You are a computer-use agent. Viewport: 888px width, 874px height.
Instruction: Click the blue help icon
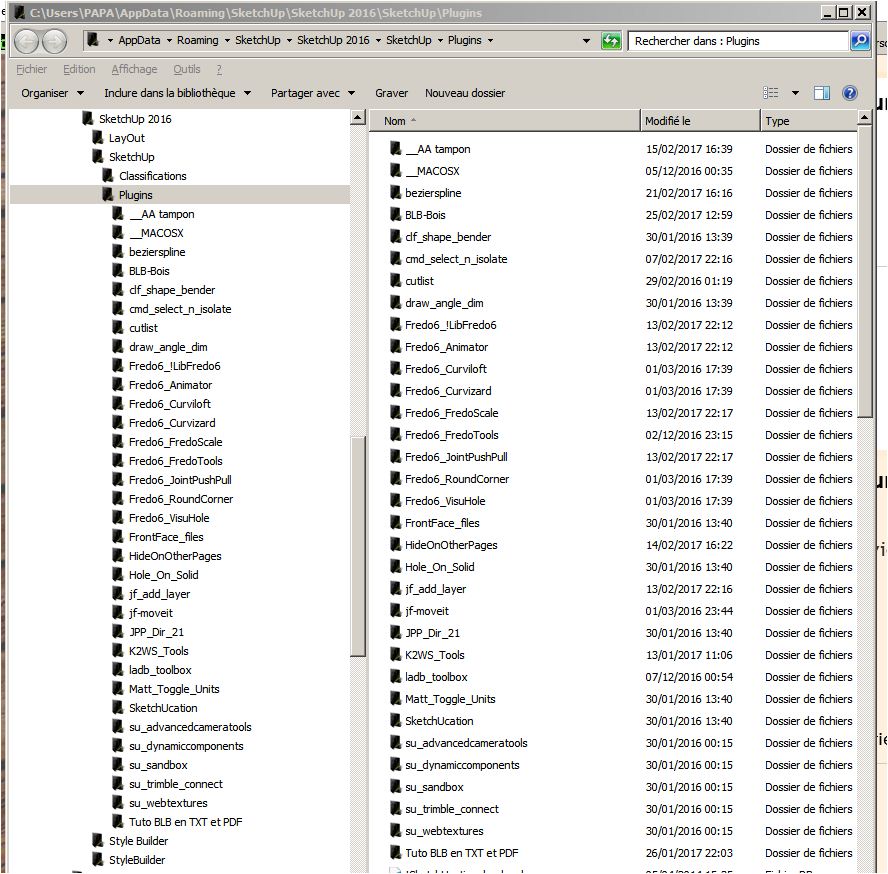point(849,93)
